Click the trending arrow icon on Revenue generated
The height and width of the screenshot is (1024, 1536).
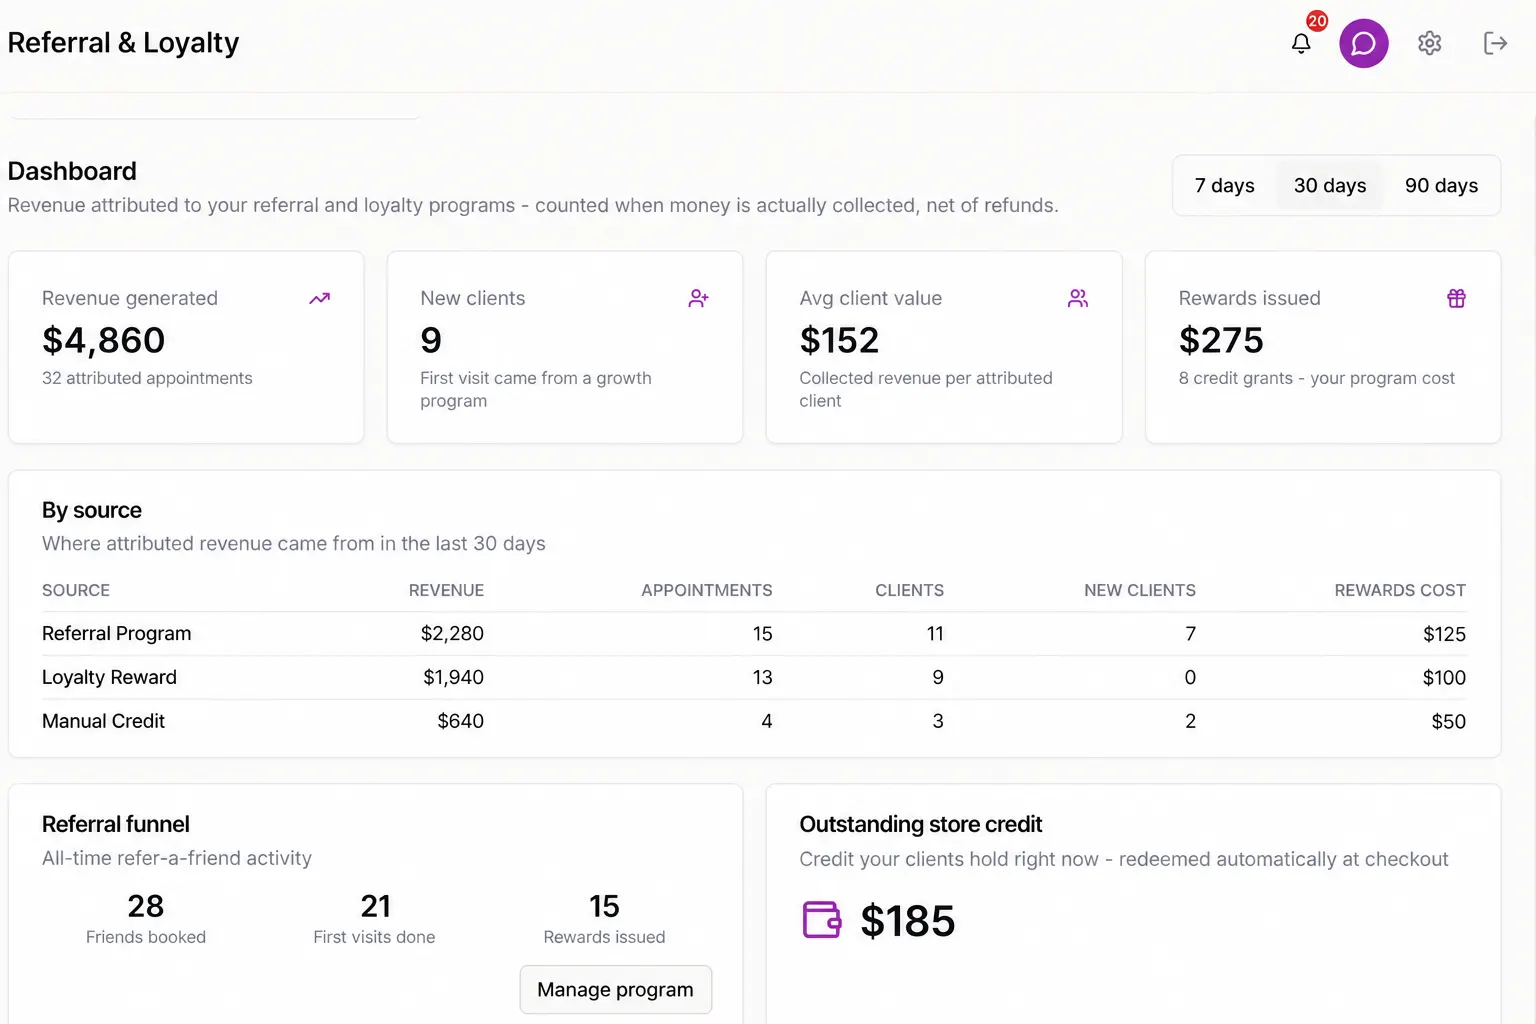tap(320, 298)
